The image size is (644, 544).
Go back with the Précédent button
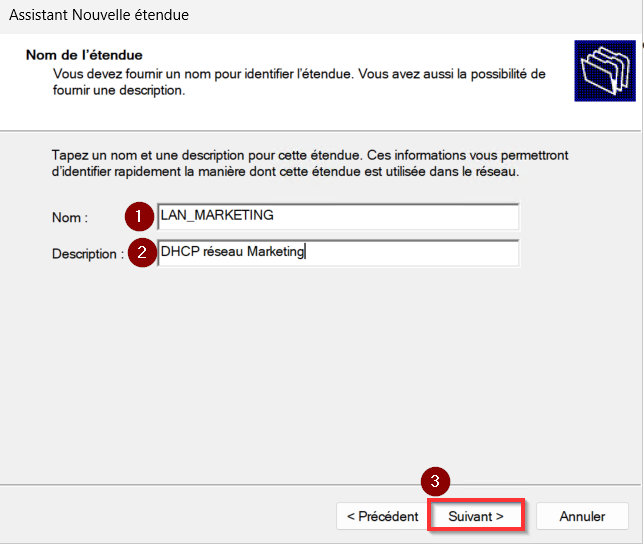coord(382,516)
